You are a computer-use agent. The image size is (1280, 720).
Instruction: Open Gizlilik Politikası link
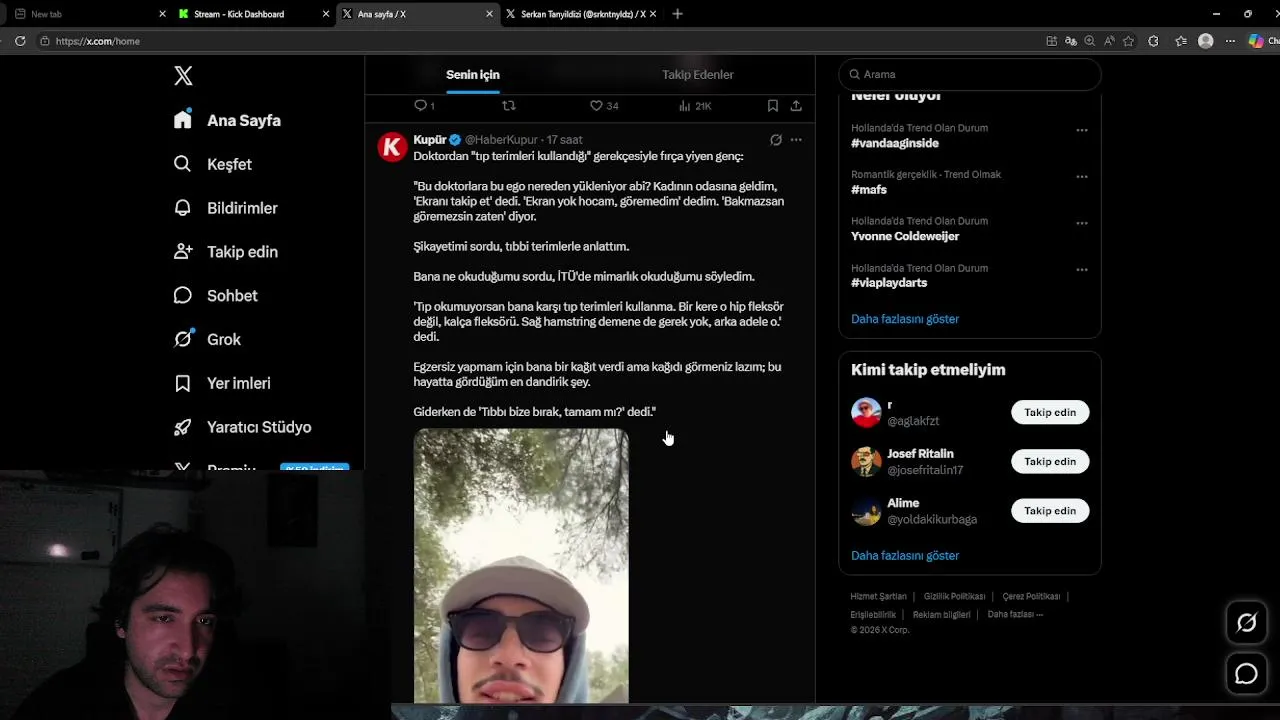pos(954,597)
